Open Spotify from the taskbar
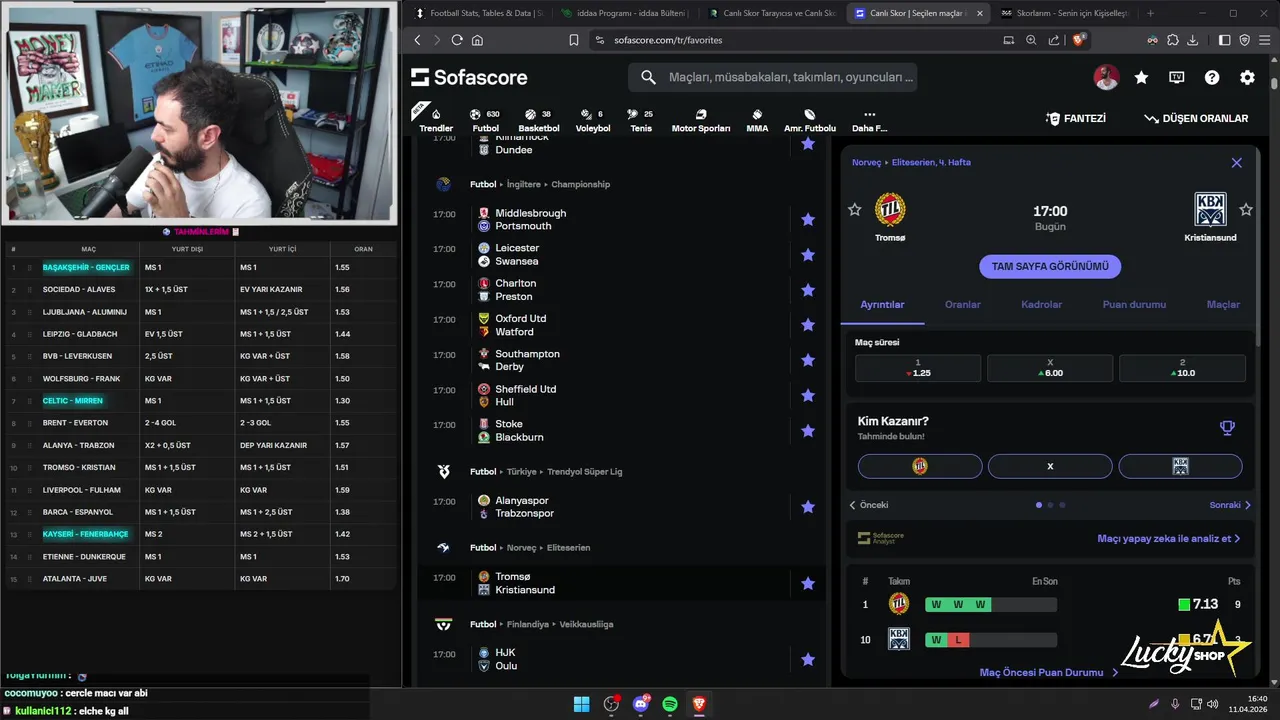This screenshot has width=1280, height=720. (x=670, y=704)
